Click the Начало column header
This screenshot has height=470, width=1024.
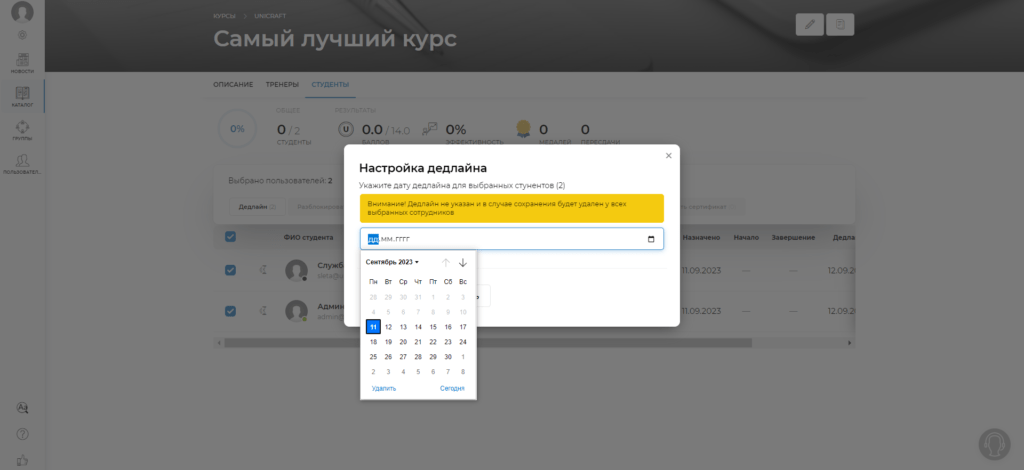(746, 238)
